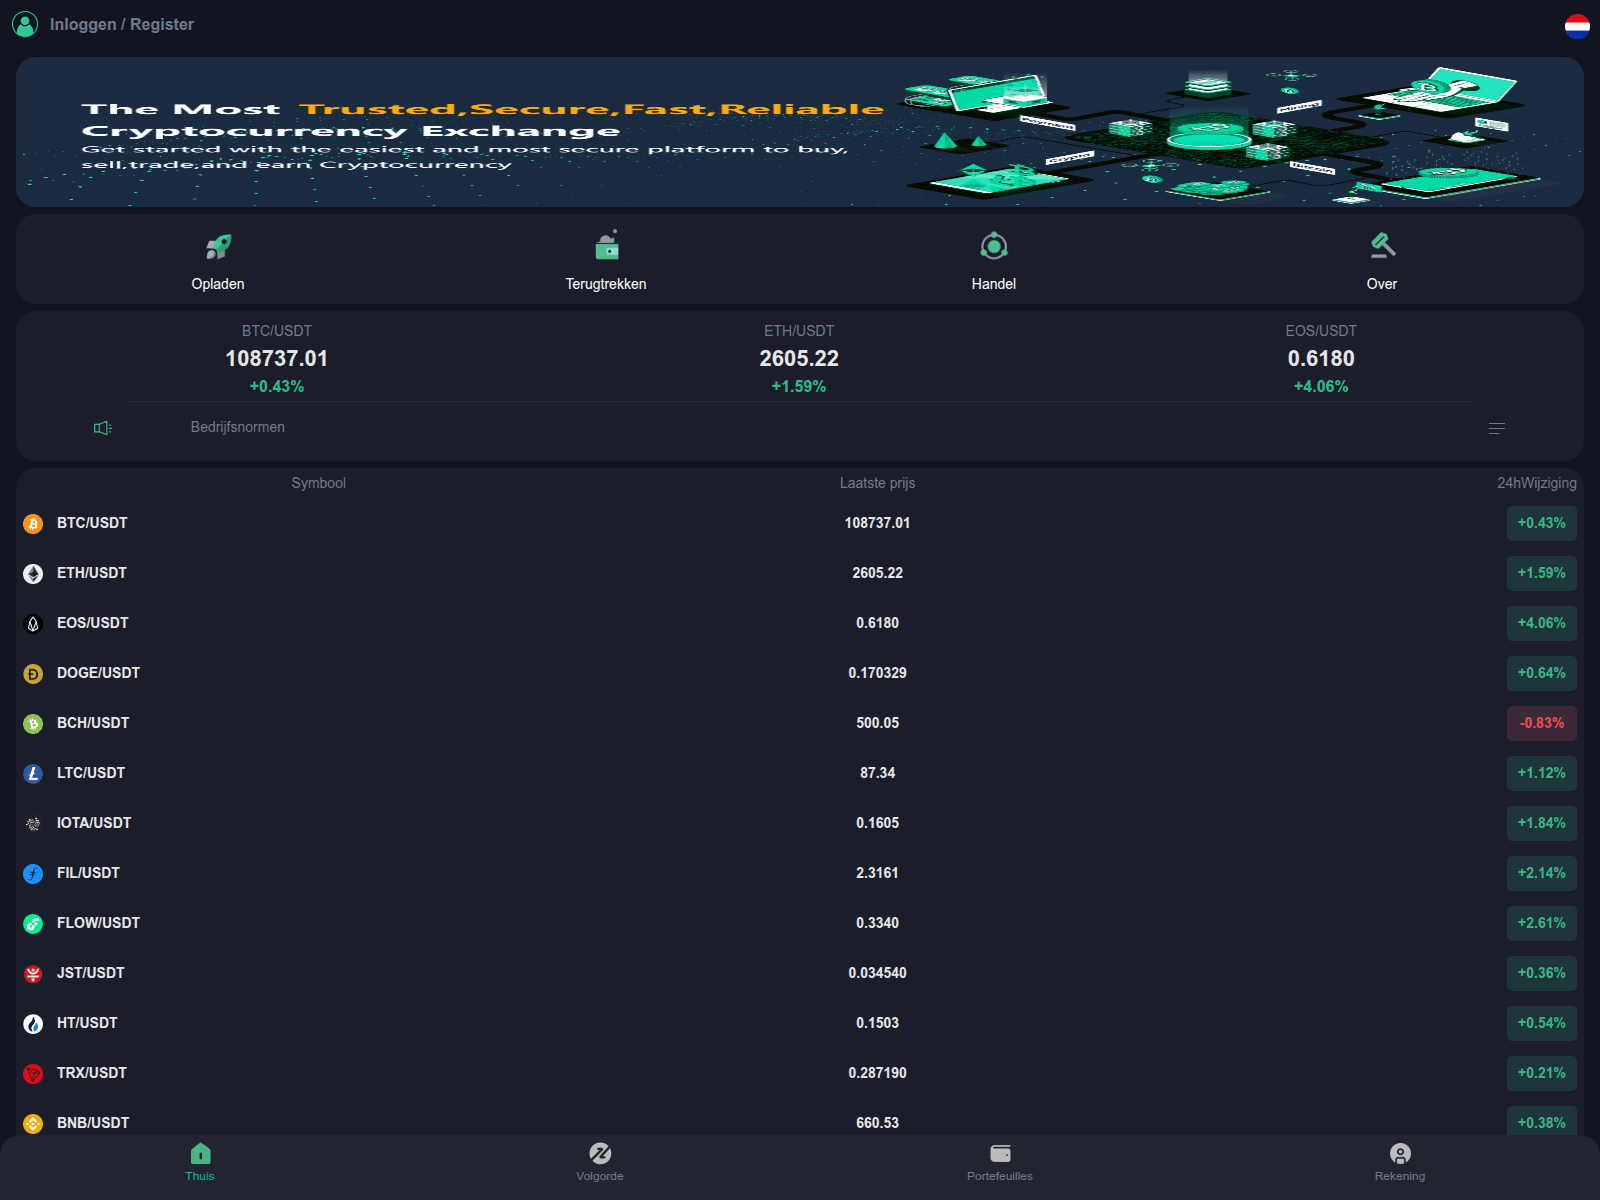
Task: Open the notice list menu icon
Action: pyautogui.click(x=1497, y=428)
